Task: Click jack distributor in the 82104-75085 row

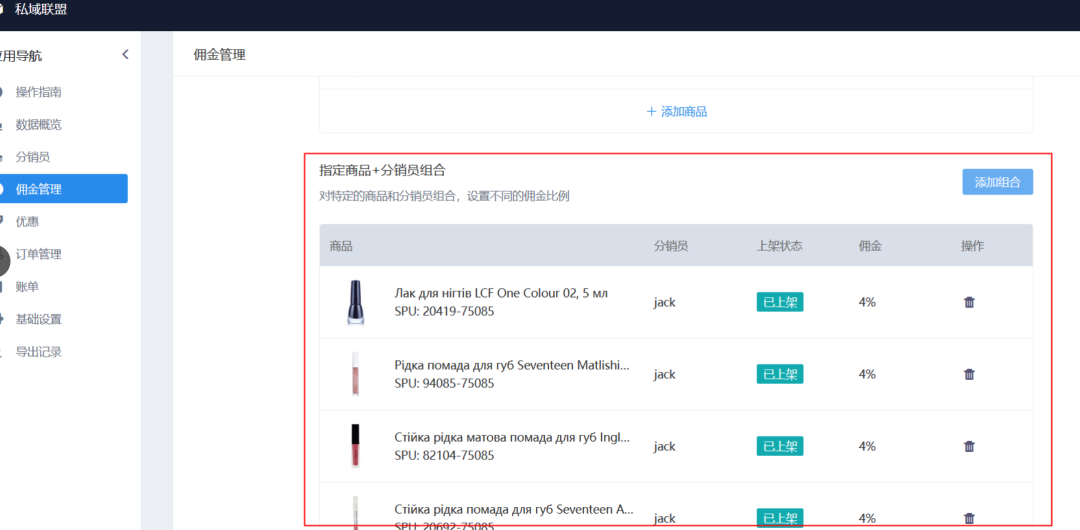Action: [665, 447]
